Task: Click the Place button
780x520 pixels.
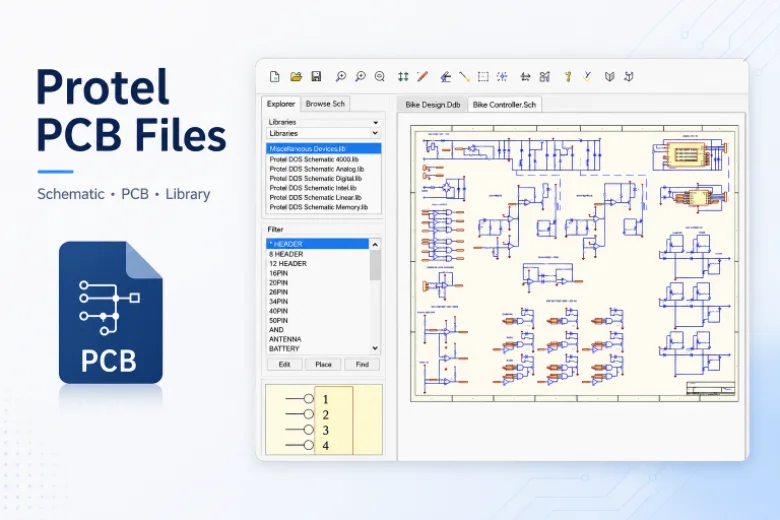Action: pyautogui.click(x=323, y=364)
